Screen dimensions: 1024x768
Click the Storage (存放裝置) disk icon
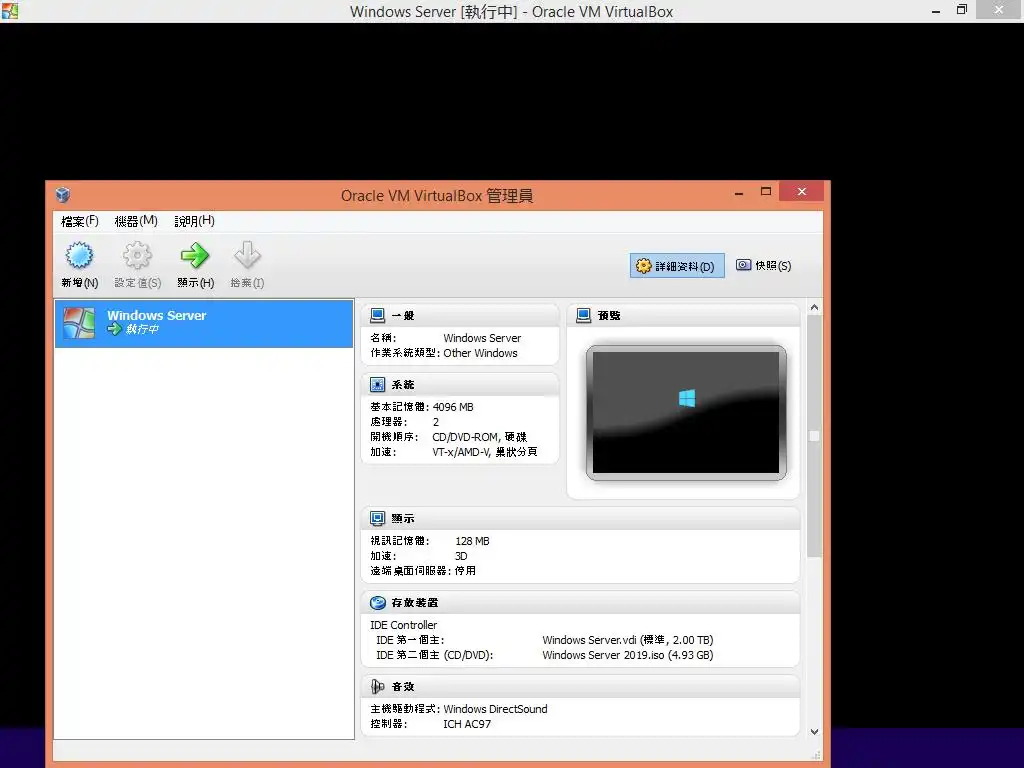377,603
